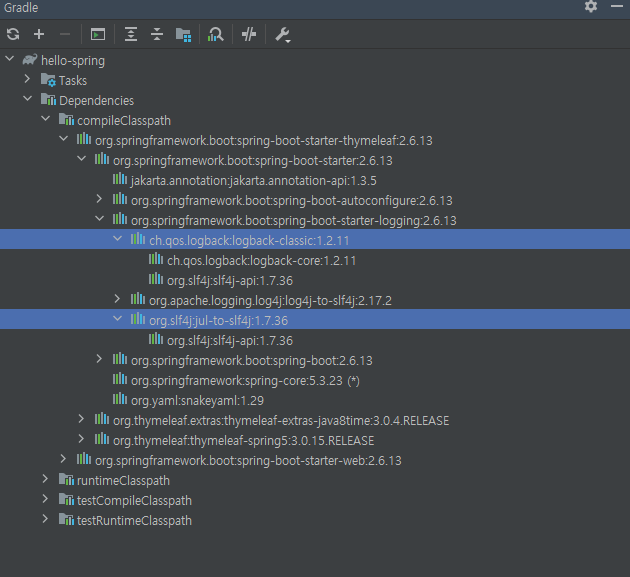Screen dimensions: 630x577
Task: Select jakarta.annotation-api:1.3.5 row
Action: pyautogui.click(x=315, y=181)
